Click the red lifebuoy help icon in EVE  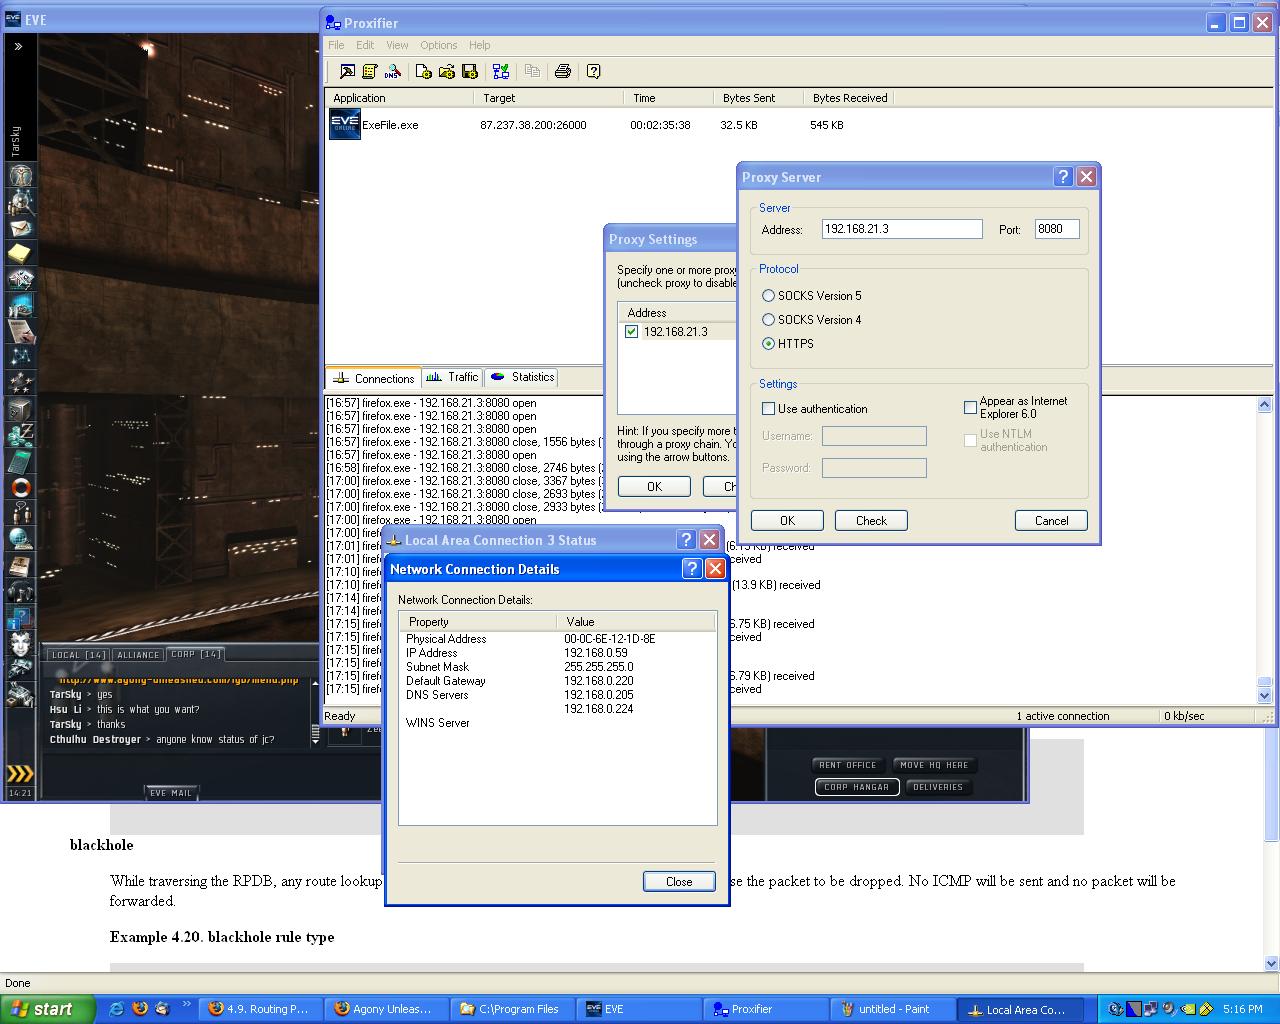pyautogui.click(x=20, y=488)
